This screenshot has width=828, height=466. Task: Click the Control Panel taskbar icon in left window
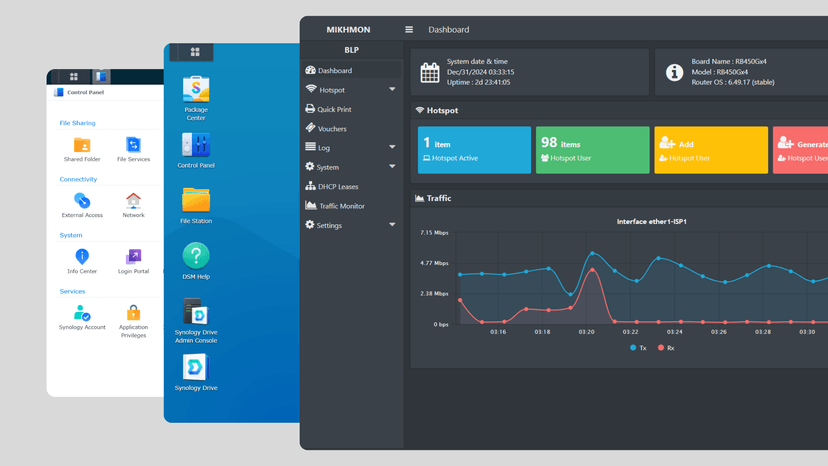tap(101, 77)
